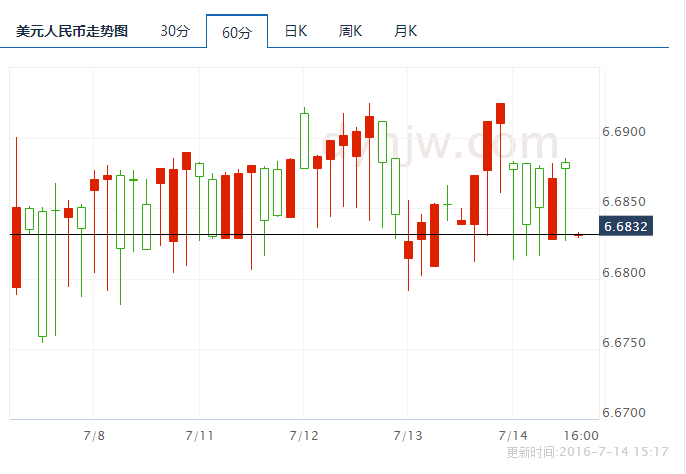
Task: Click the 7/12 date label
Action: [304, 436]
